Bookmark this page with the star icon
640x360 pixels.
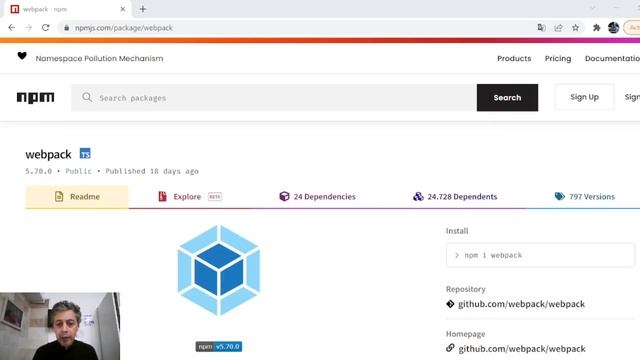576,28
